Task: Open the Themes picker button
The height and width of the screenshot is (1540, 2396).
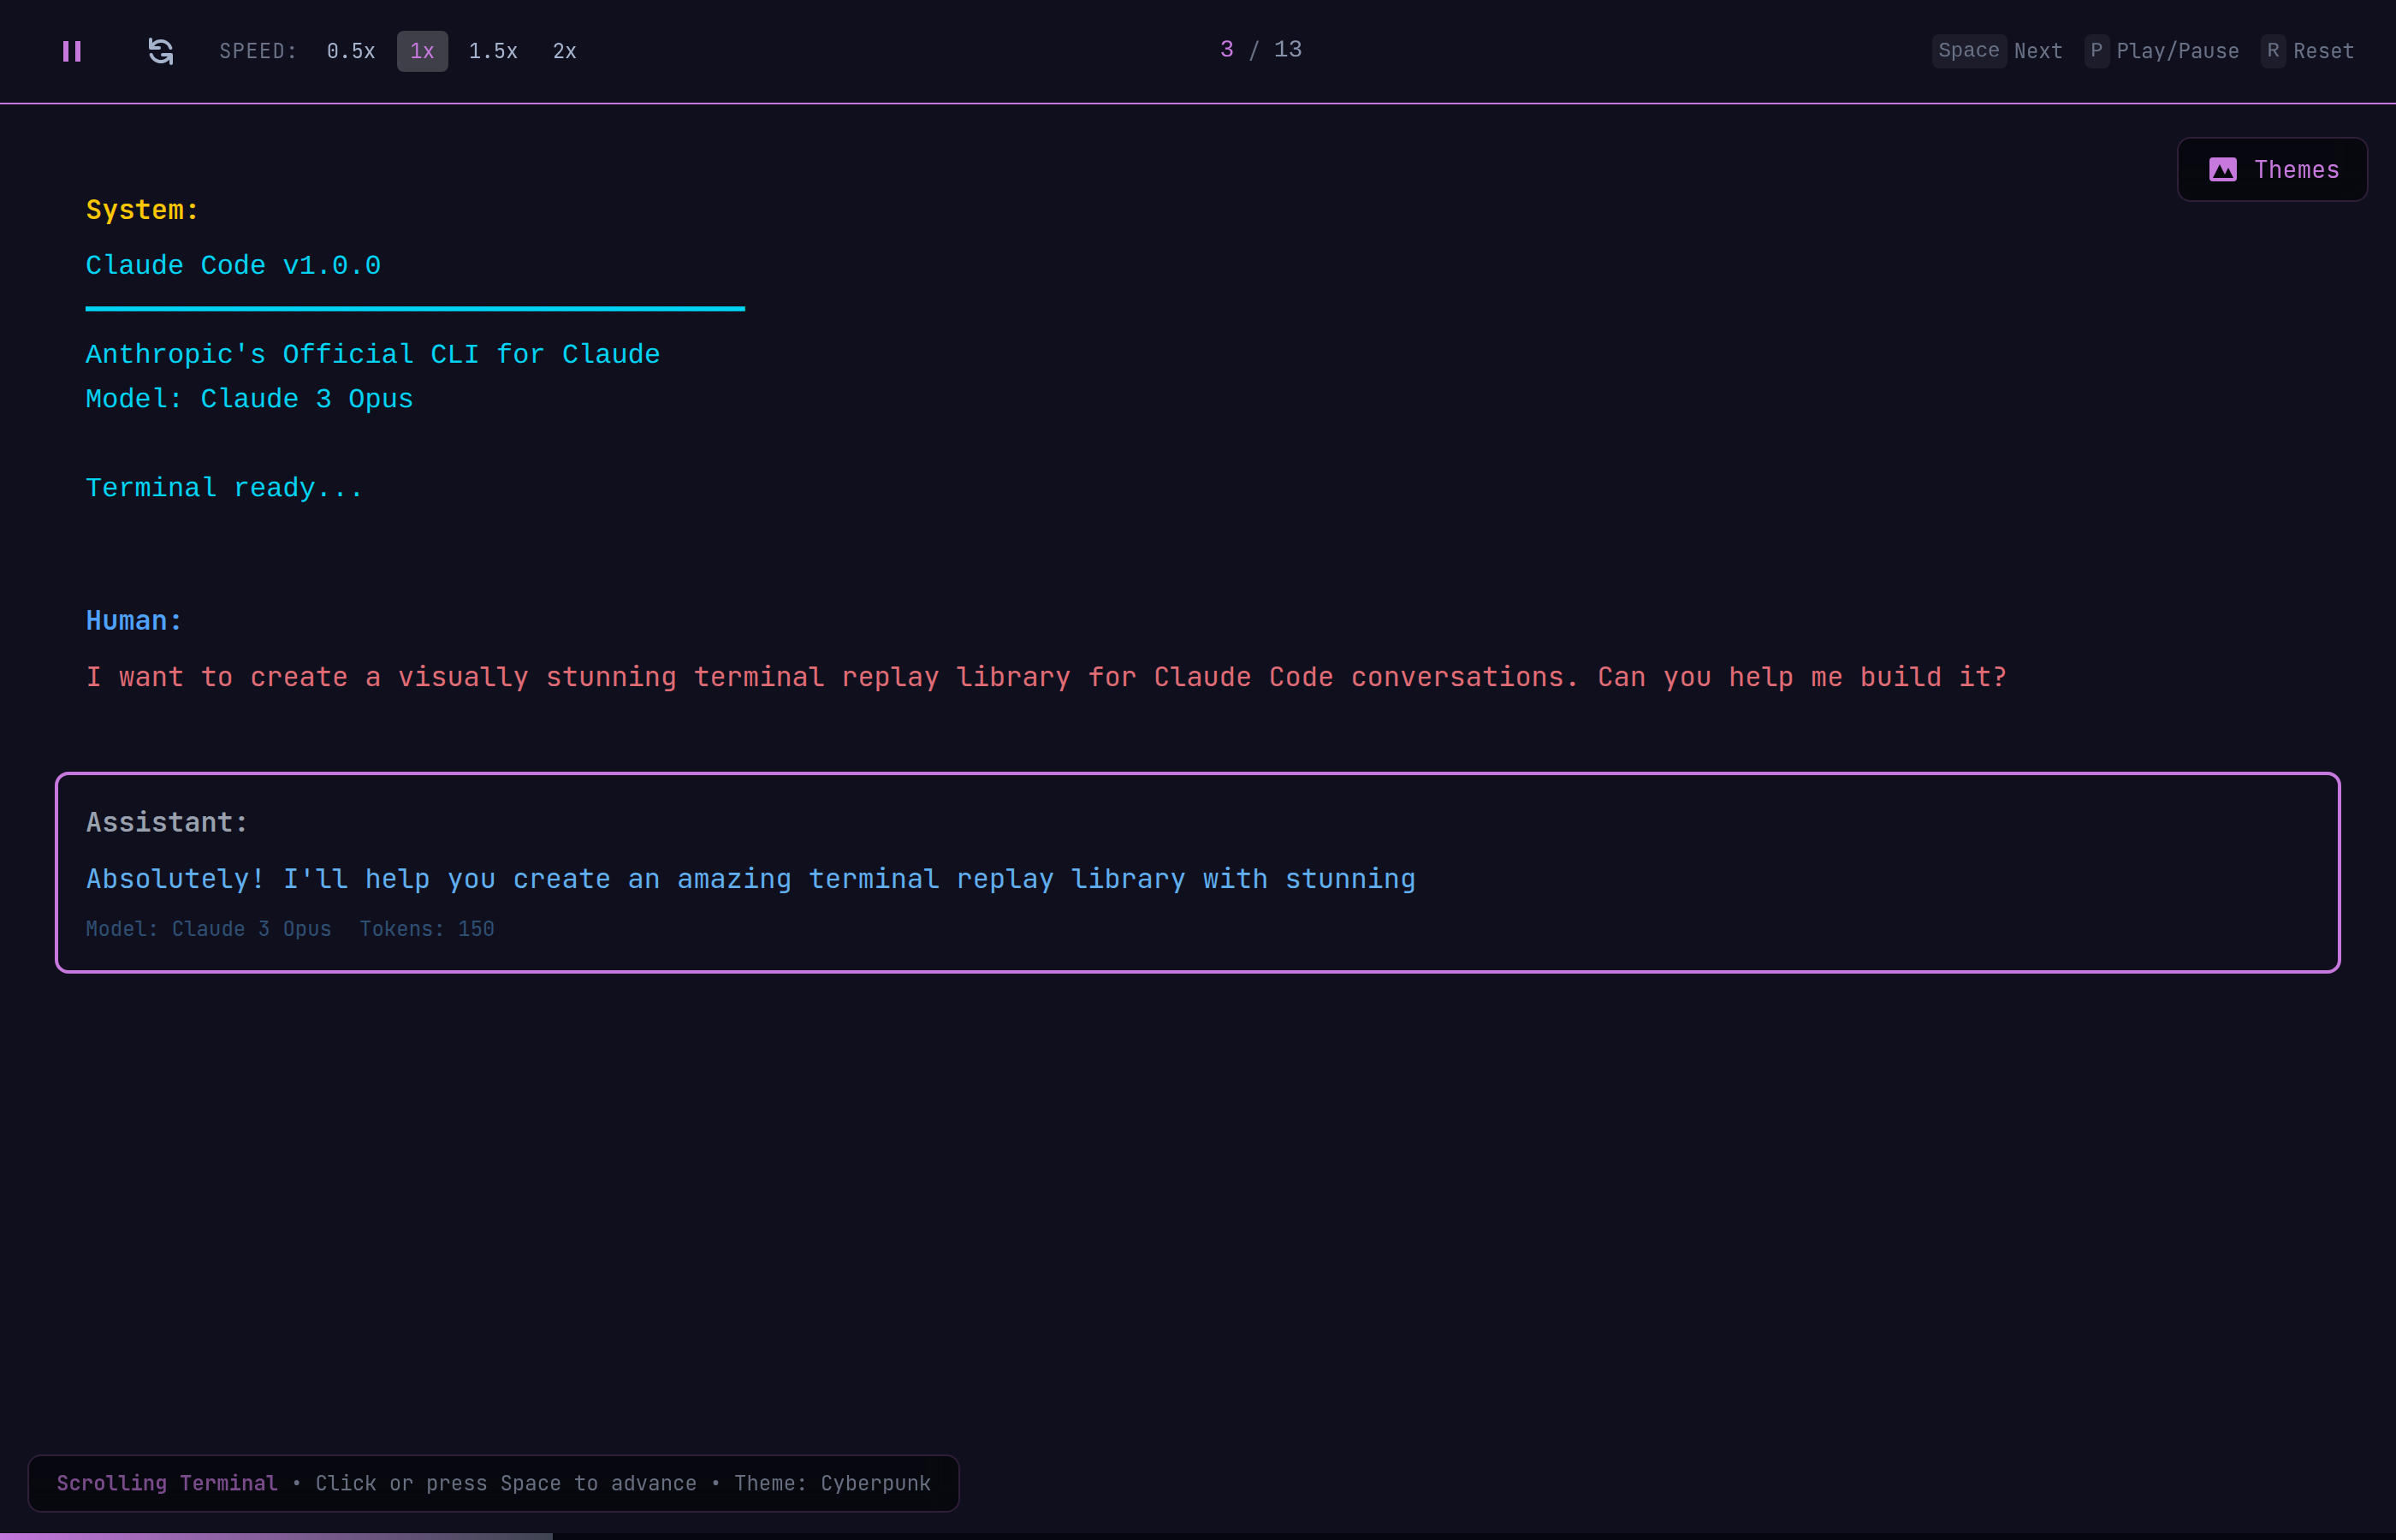Action: pos(2272,169)
